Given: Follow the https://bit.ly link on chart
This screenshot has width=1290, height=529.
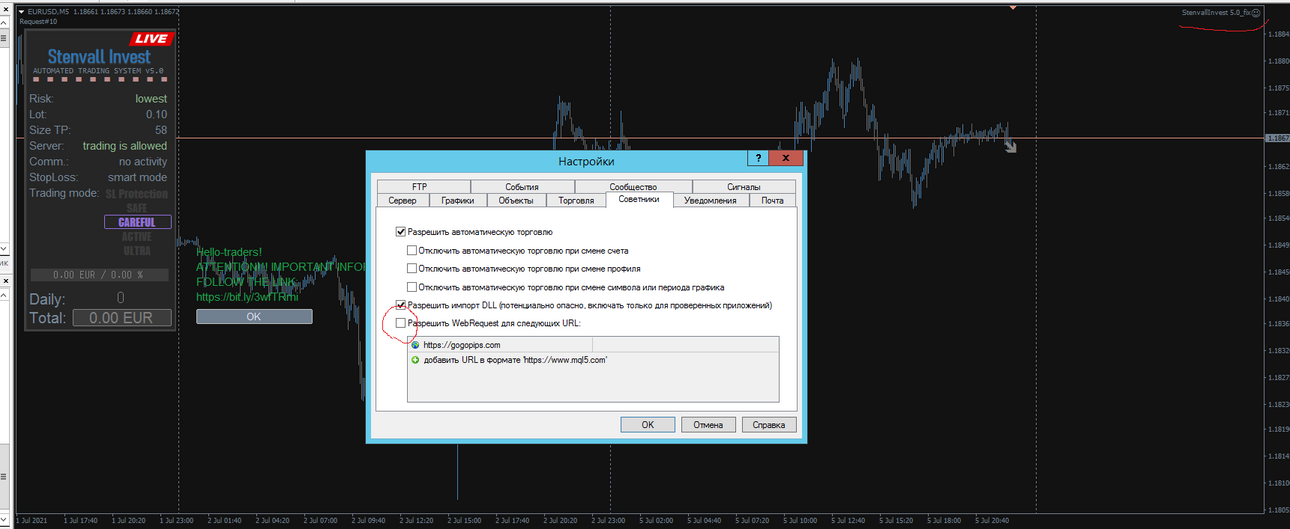Looking at the screenshot, I should (247, 297).
